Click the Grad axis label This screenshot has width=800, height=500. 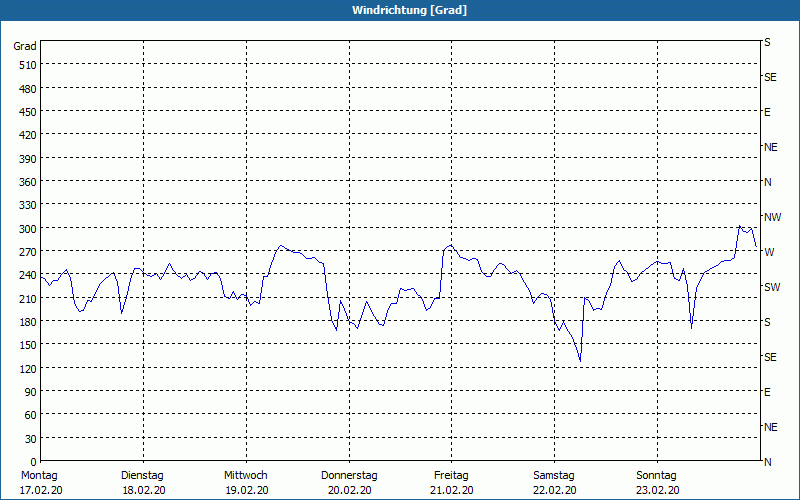(25, 46)
